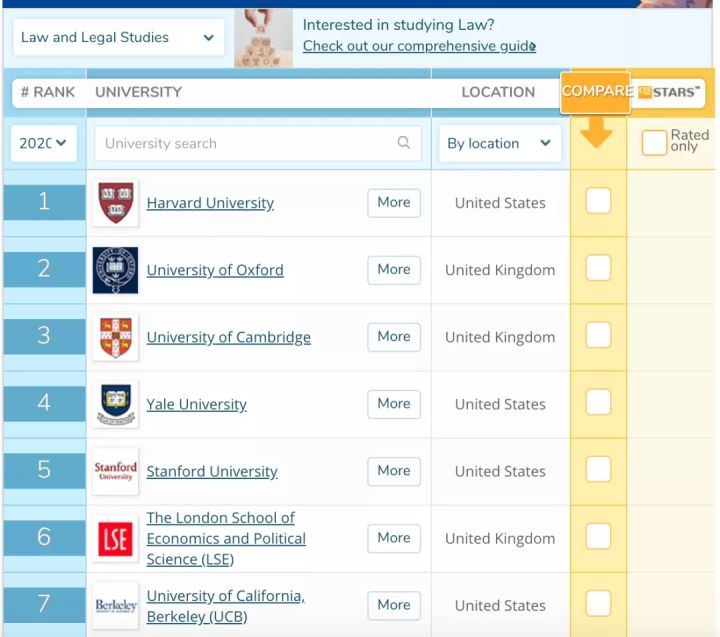The image size is (720, 637).
Task: Click United Kingdom location in Cambridge row
Action: [500, 337]
